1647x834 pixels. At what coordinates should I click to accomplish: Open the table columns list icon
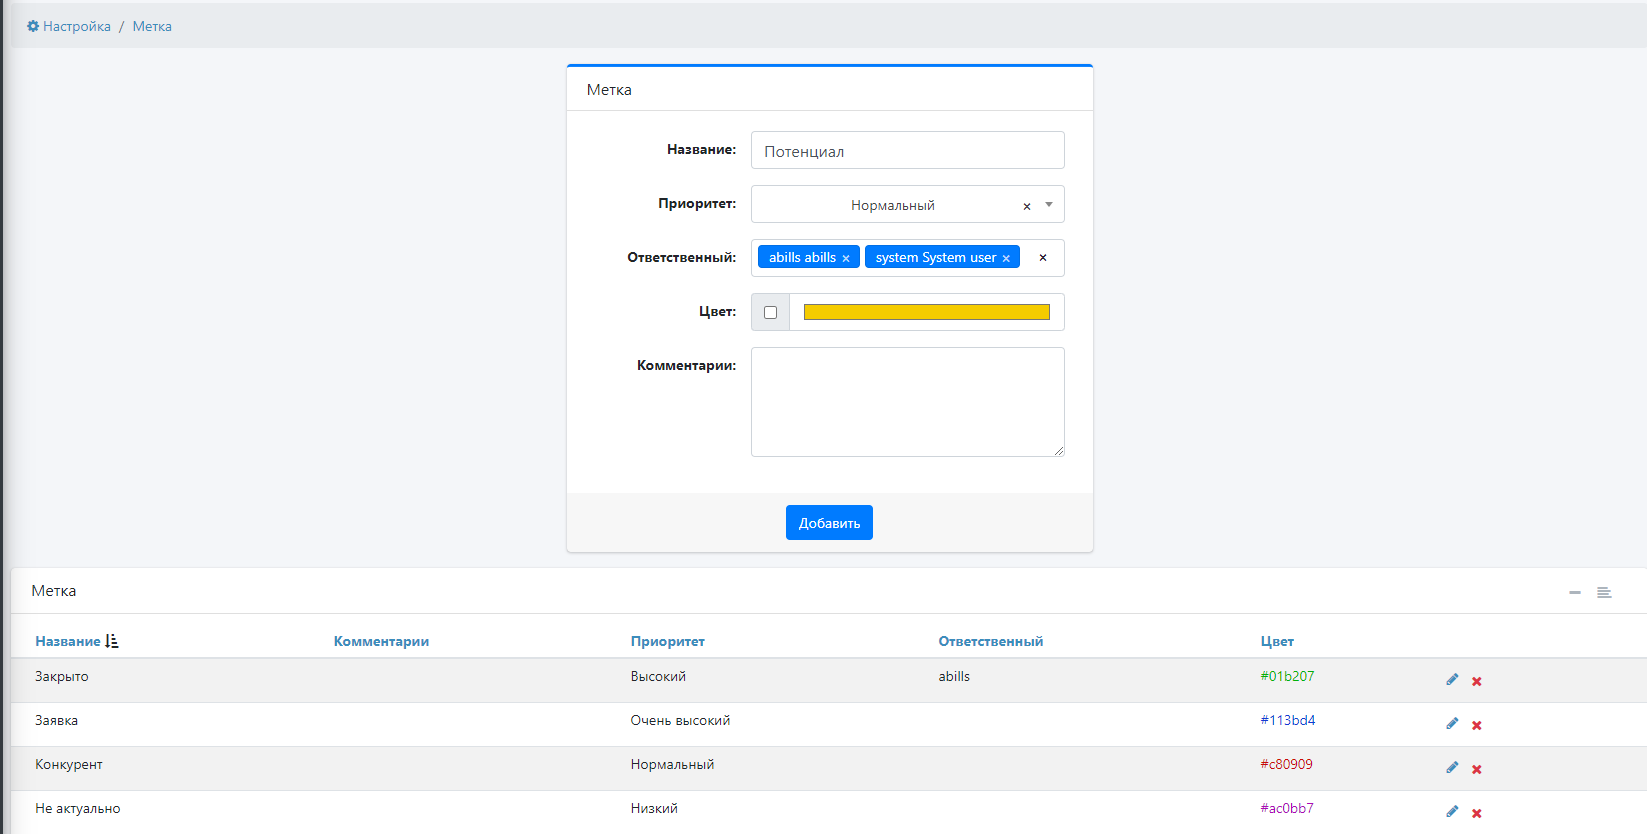click(1603, 593)
